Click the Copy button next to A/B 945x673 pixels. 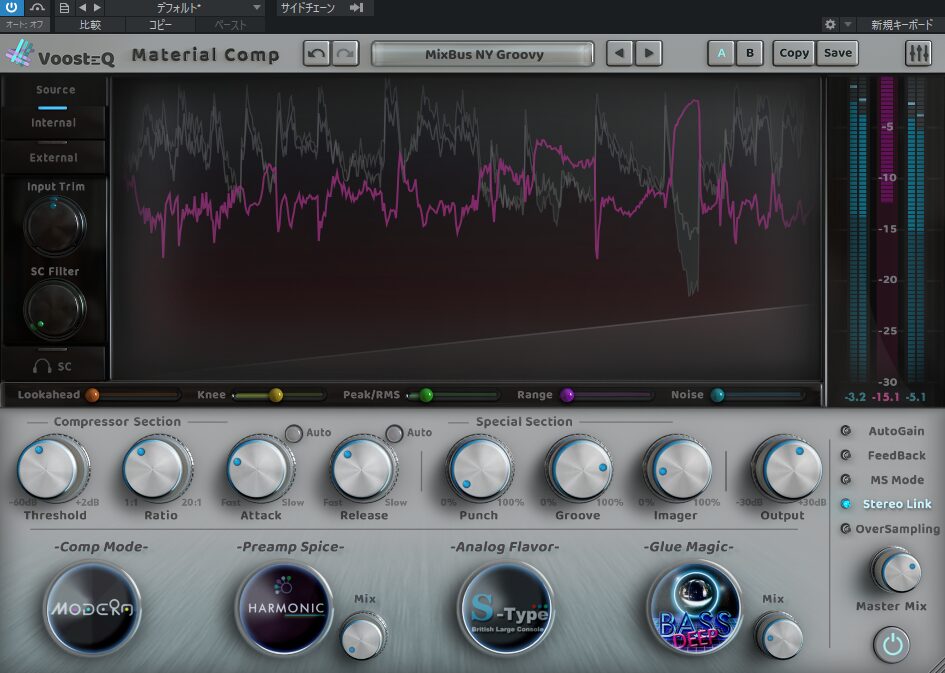coord(794,54)
